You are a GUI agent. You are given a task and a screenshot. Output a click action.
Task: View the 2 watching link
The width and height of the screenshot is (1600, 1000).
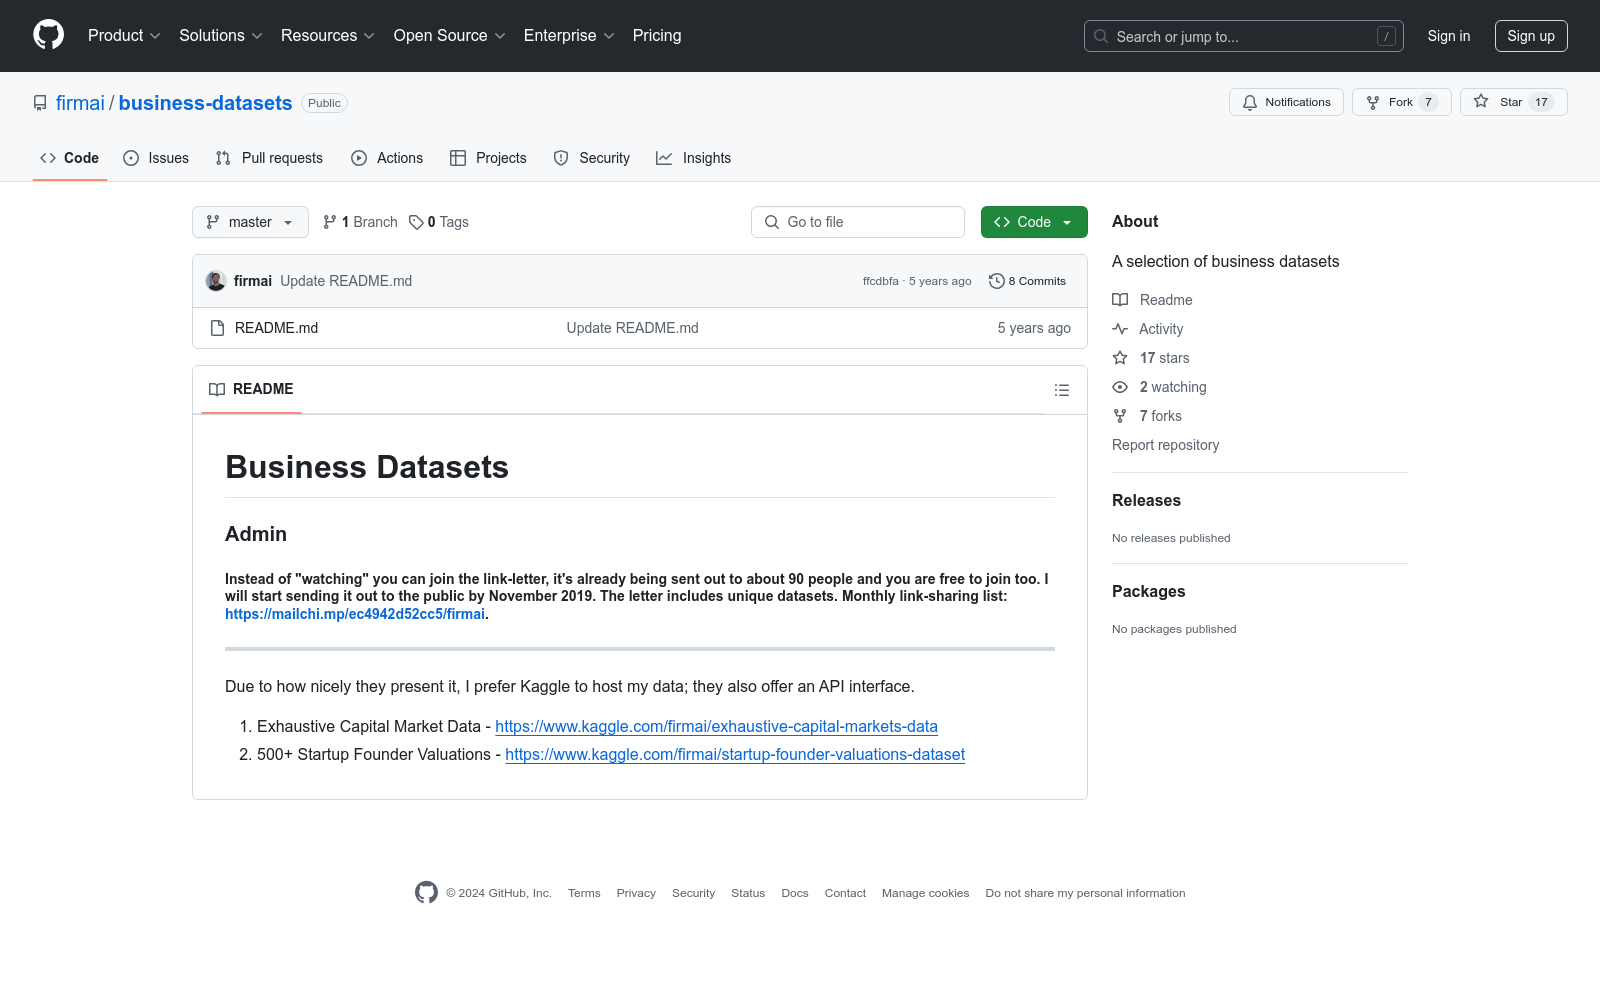[1159, 387]
